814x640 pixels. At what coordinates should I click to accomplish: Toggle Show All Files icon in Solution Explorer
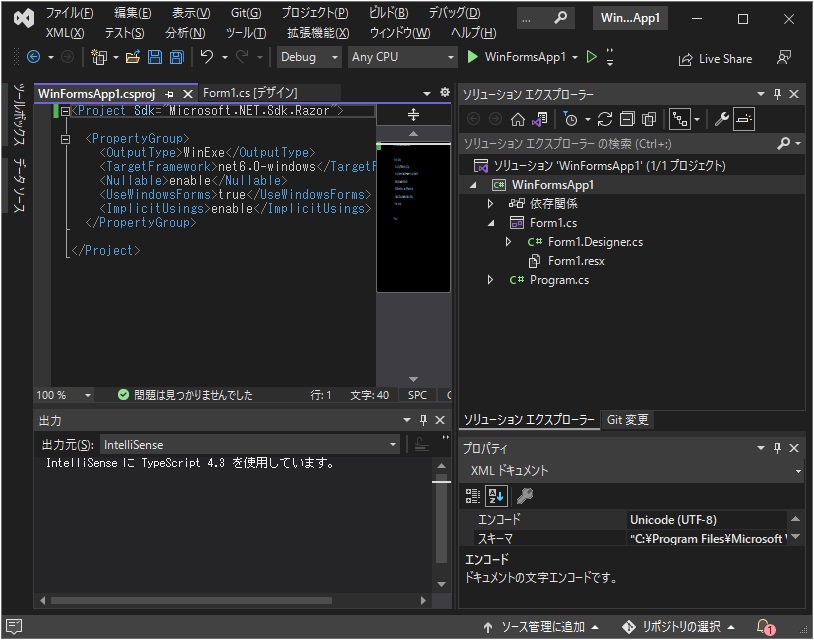coord(649,119)
